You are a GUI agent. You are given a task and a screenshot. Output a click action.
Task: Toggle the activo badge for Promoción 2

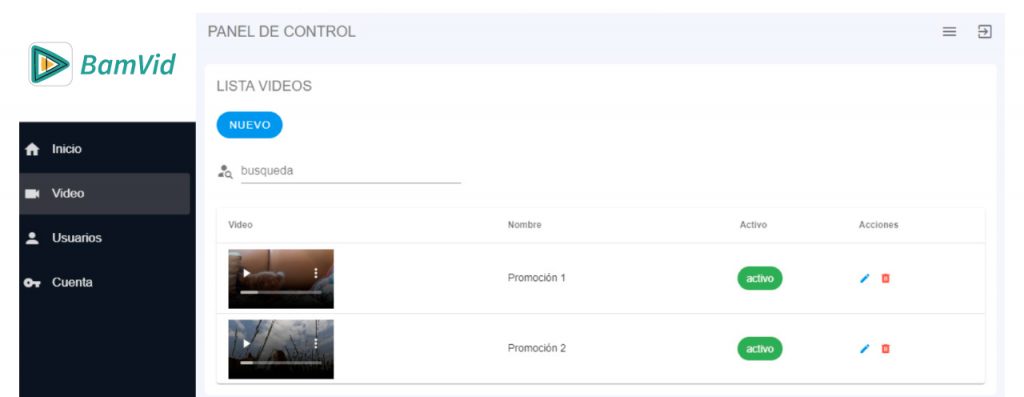760,349
